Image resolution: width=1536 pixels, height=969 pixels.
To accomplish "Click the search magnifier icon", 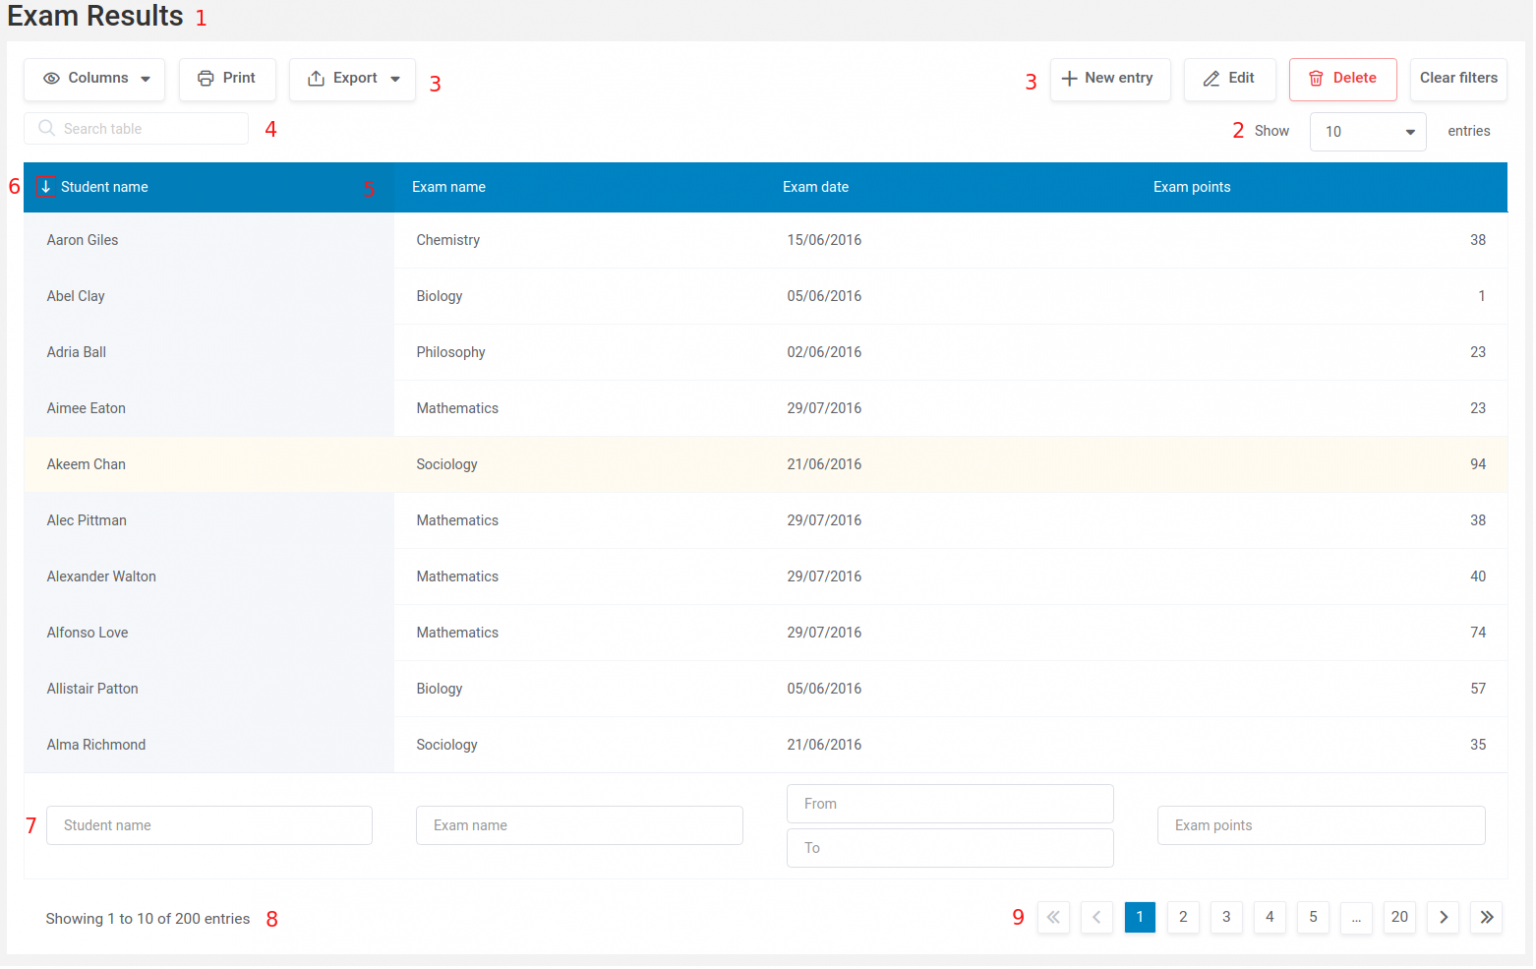I will point(46,128).
